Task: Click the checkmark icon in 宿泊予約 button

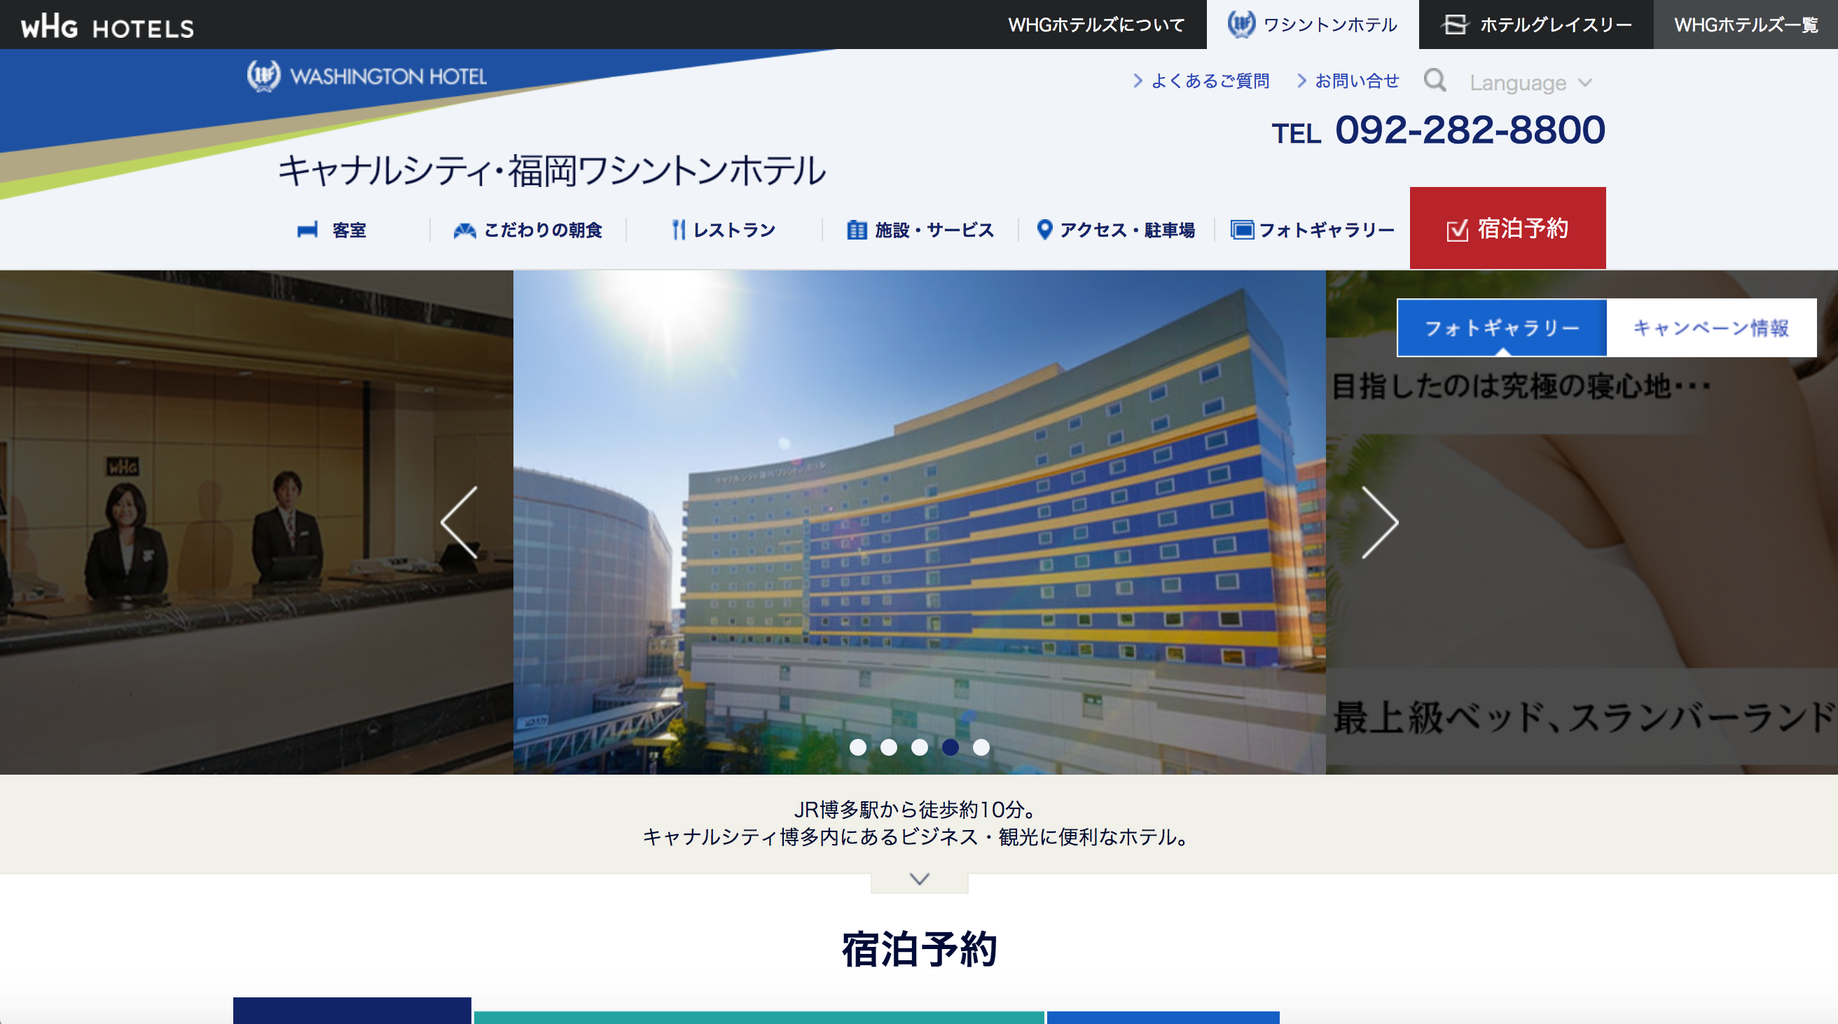Action: 1458,230
